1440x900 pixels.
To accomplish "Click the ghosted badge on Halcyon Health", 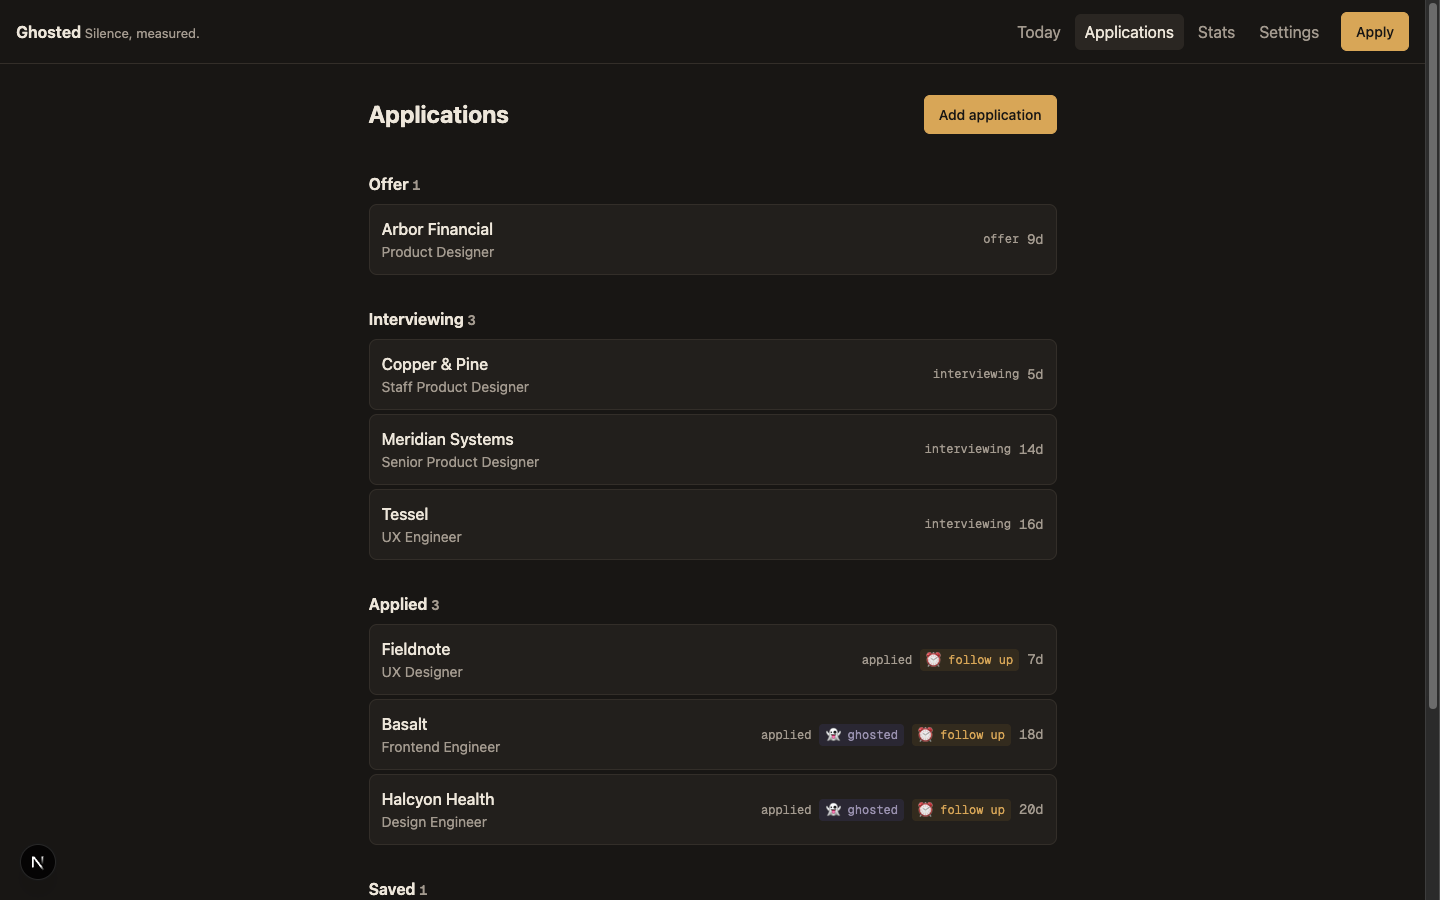I will tap(861, 810).
